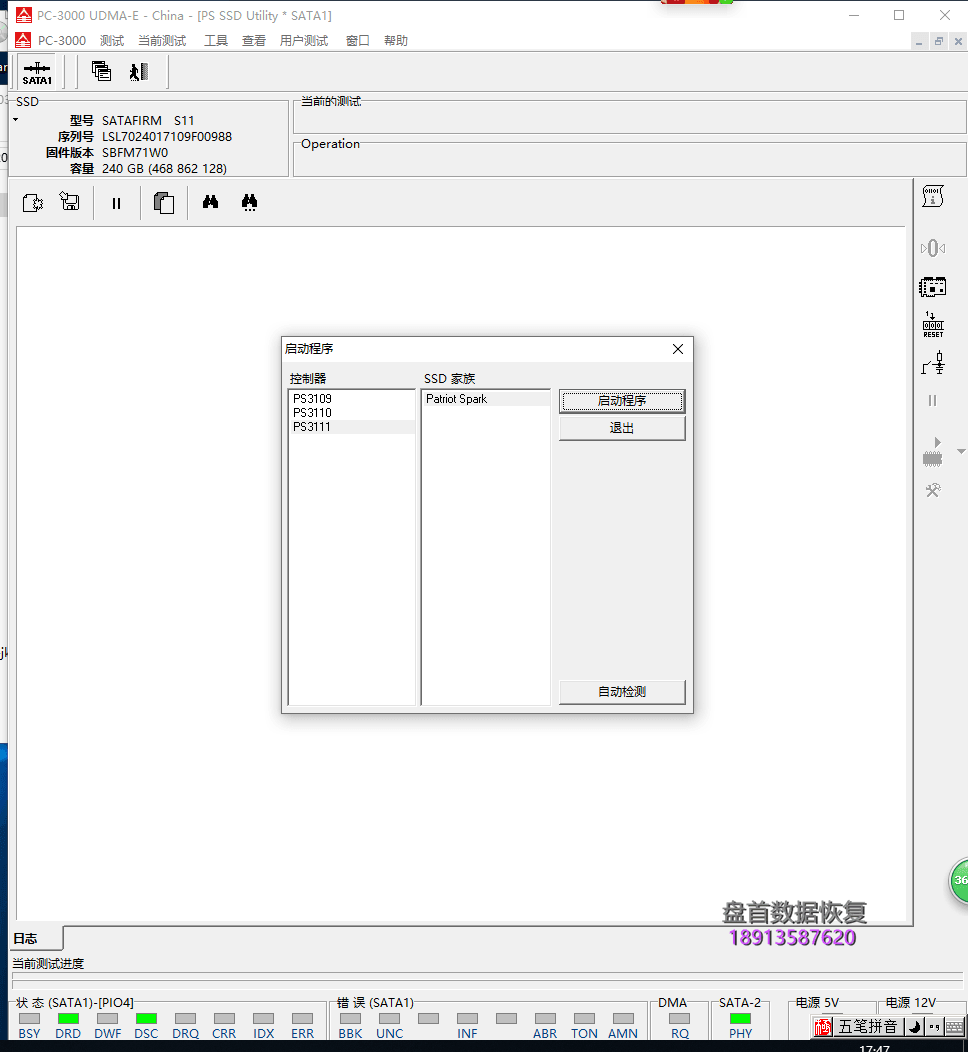Image resolution: width=968 pixels, height=1052 pixels.
Task: Click the document with gear icon
Action: [33, 203]
